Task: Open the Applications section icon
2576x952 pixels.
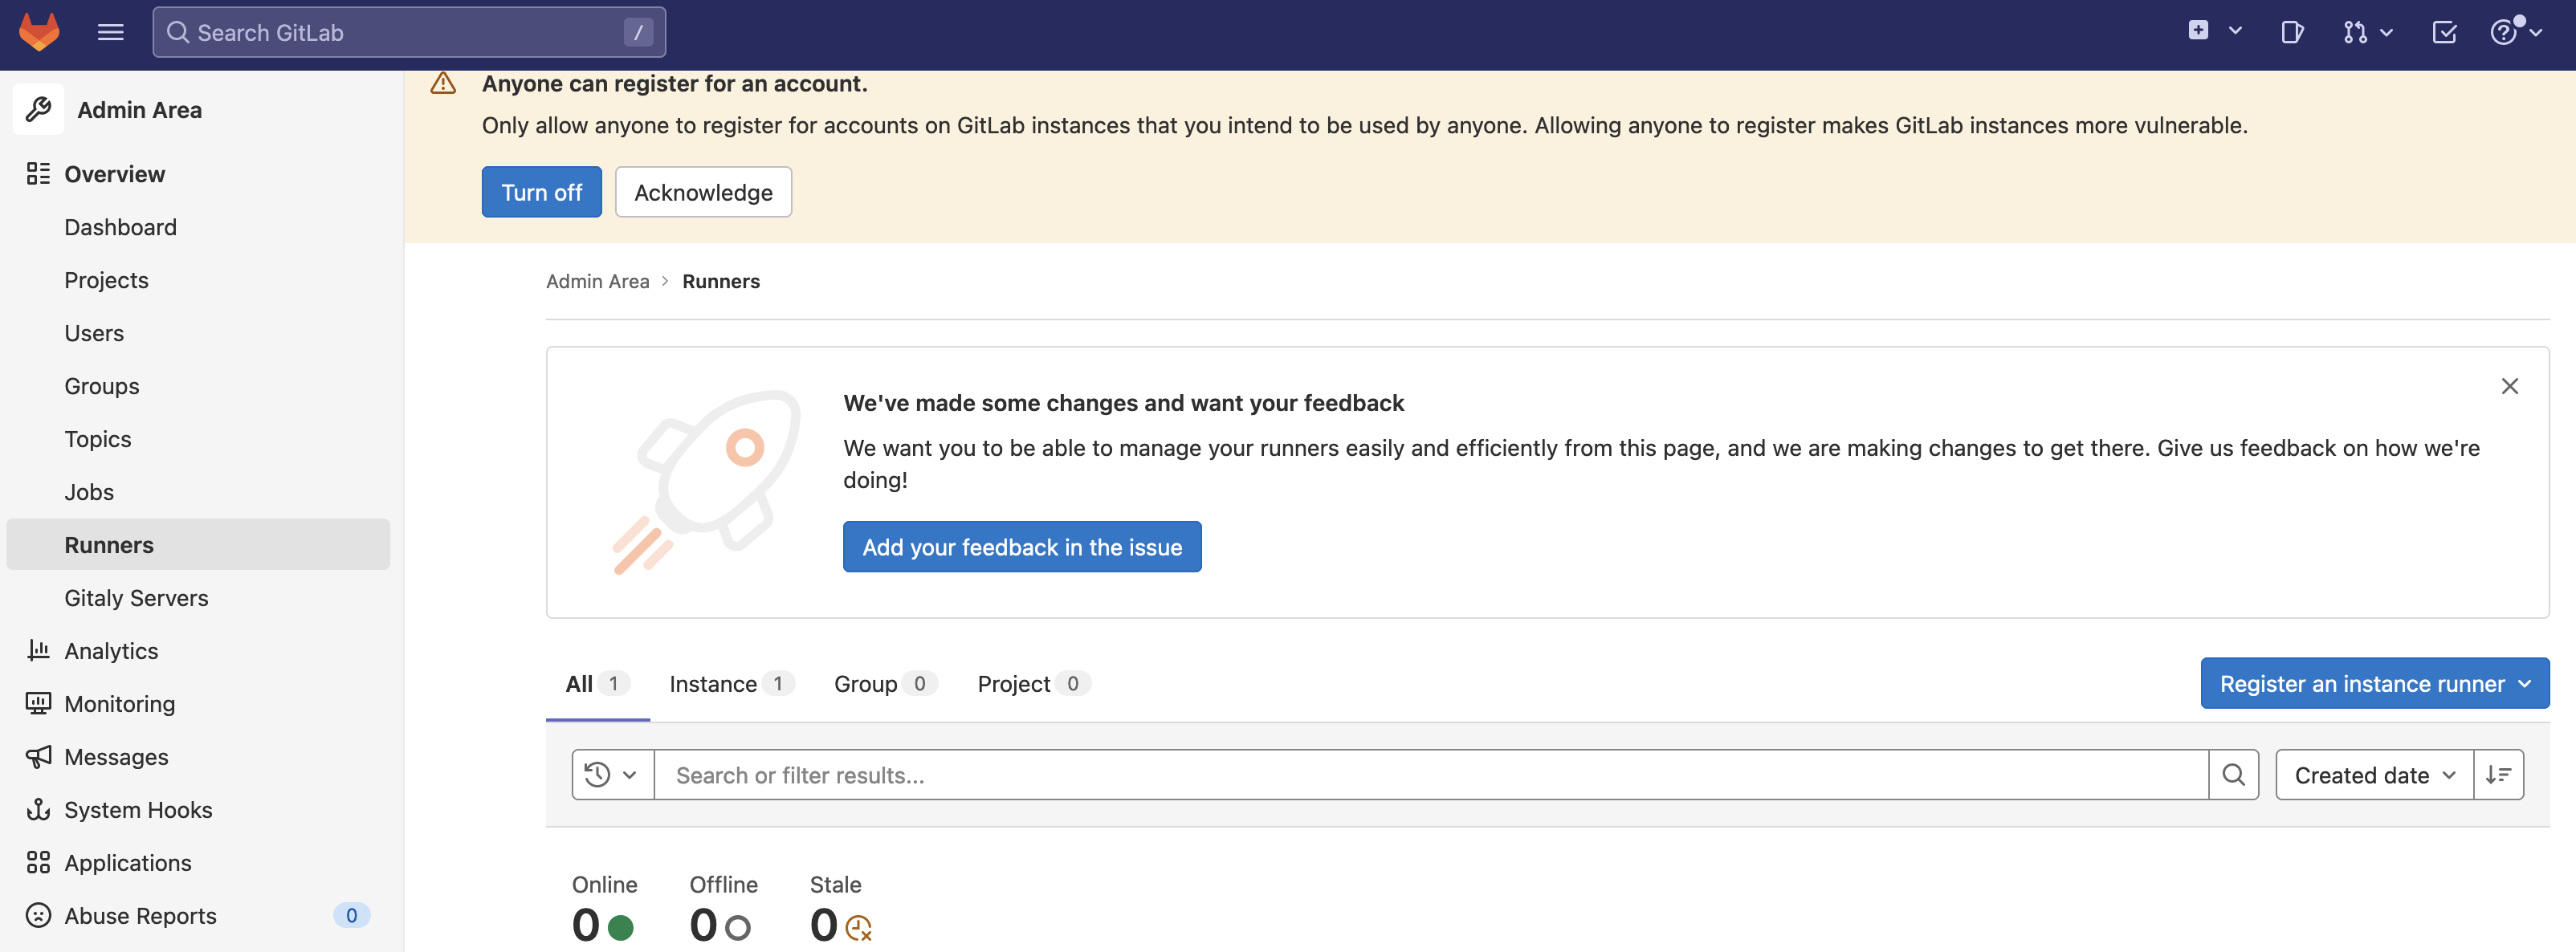Action: click(x=38, y=862)
